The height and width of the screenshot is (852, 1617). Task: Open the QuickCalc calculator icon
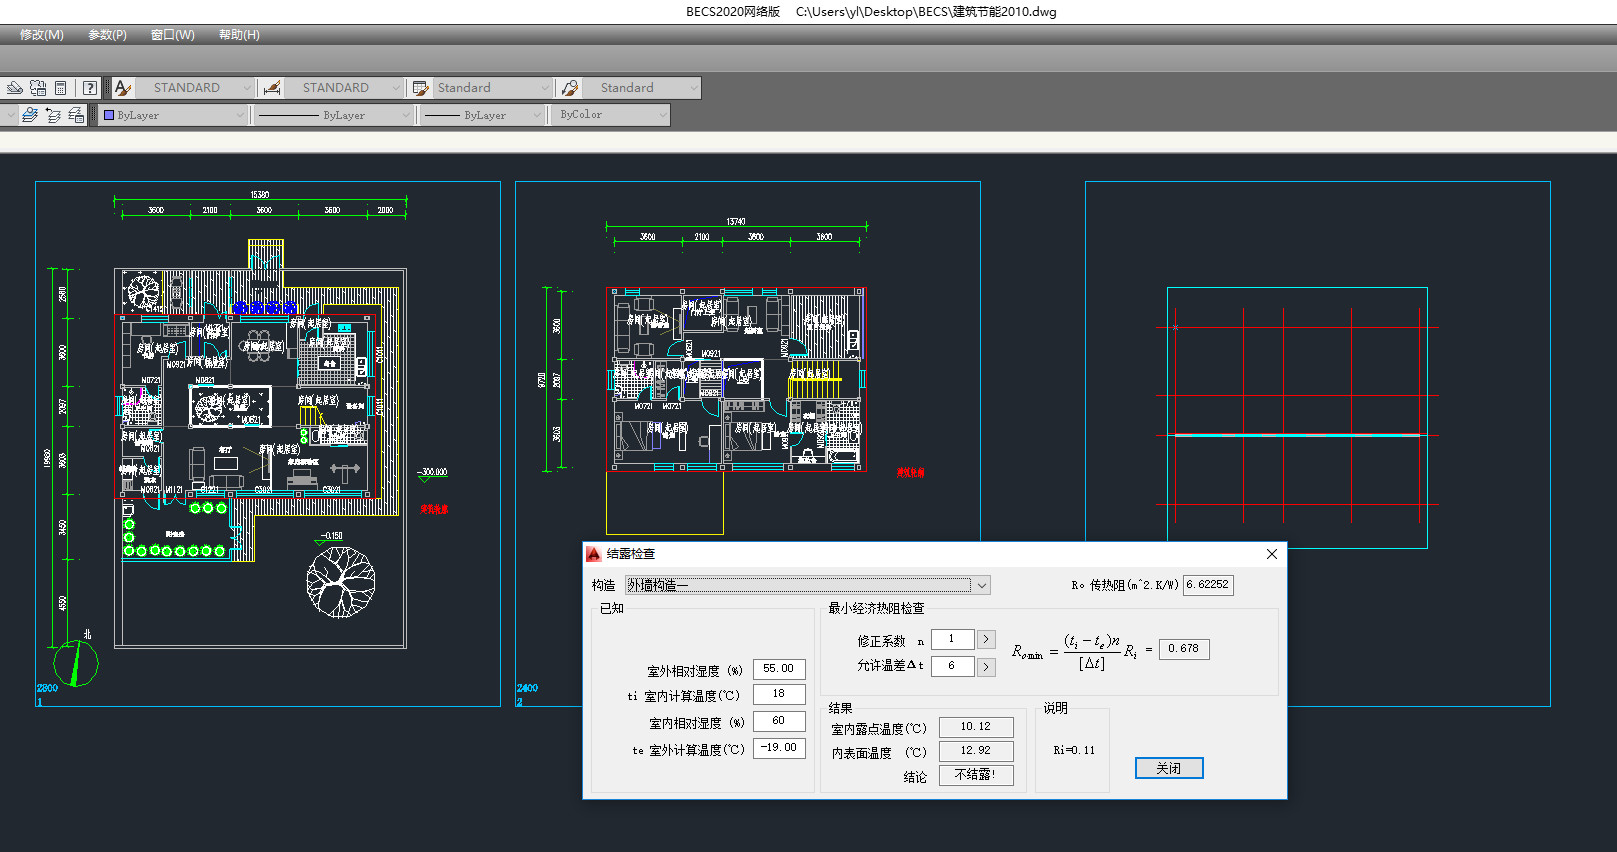[61, 88]
